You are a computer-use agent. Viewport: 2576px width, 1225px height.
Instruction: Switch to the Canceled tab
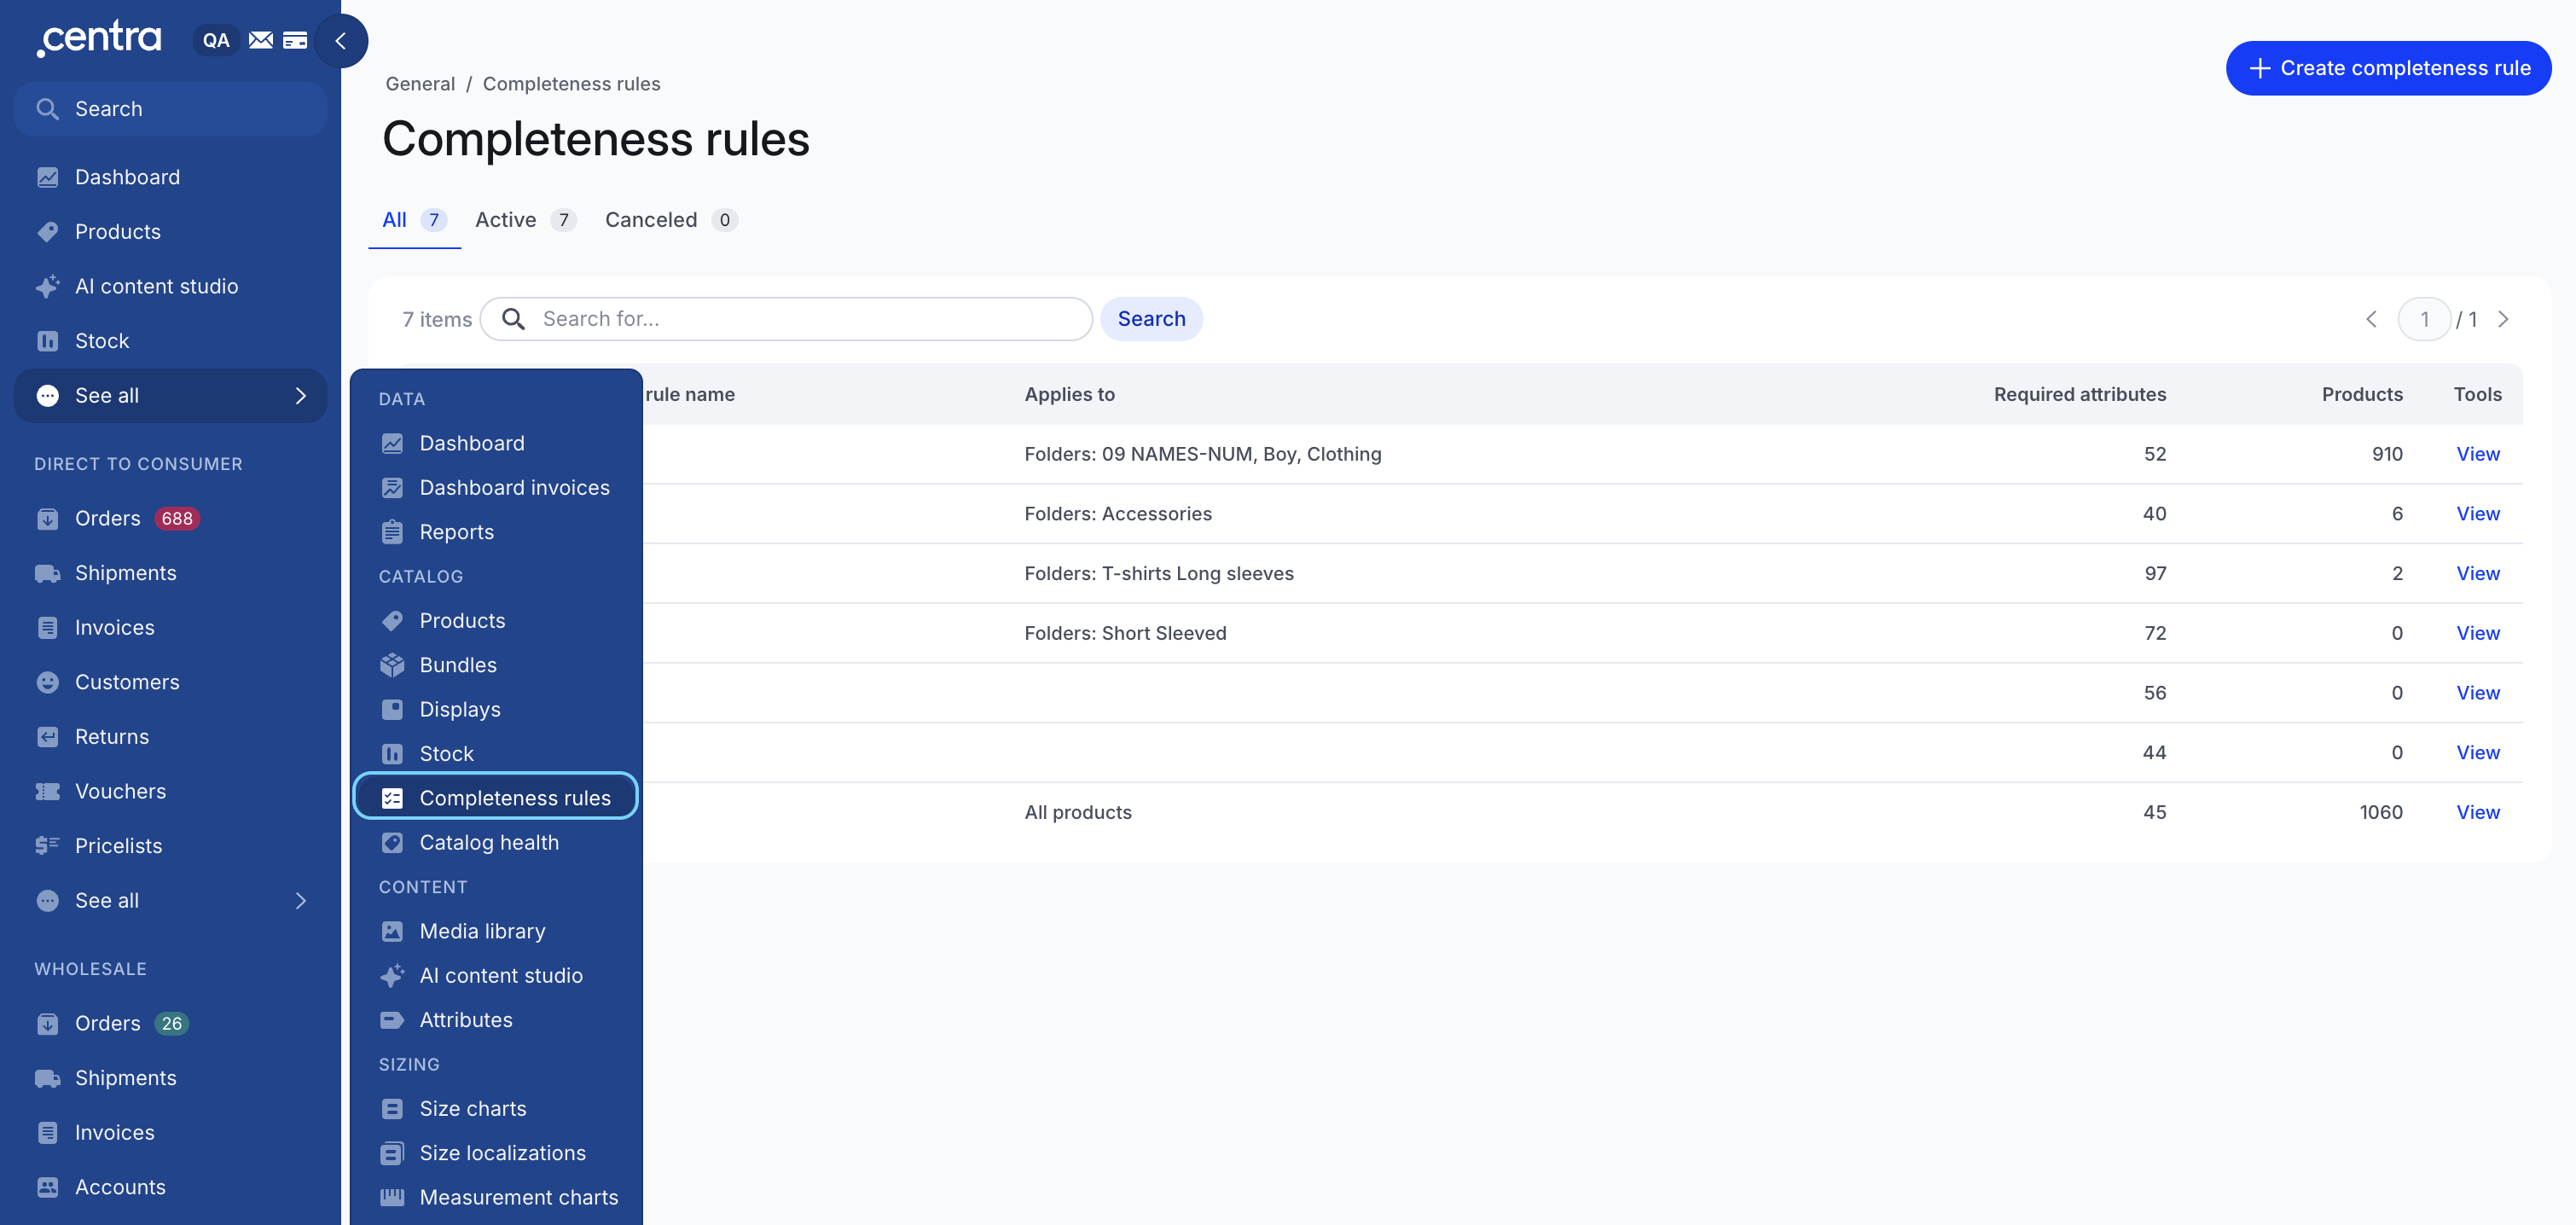pyautogui.click(x=671, y=220)
